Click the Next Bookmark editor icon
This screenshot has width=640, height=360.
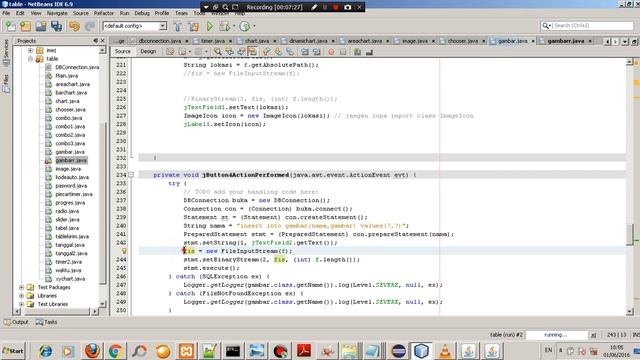click(x=278, y=52)
